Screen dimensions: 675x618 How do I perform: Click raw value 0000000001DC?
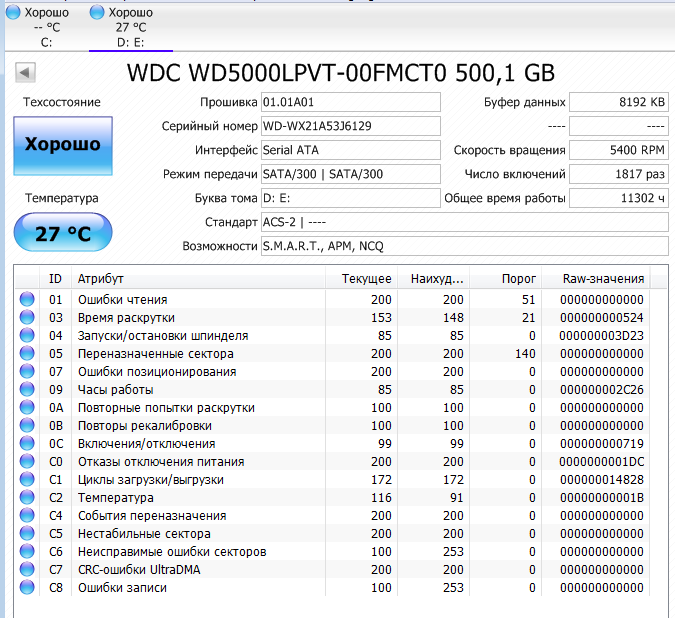(601, 462)
